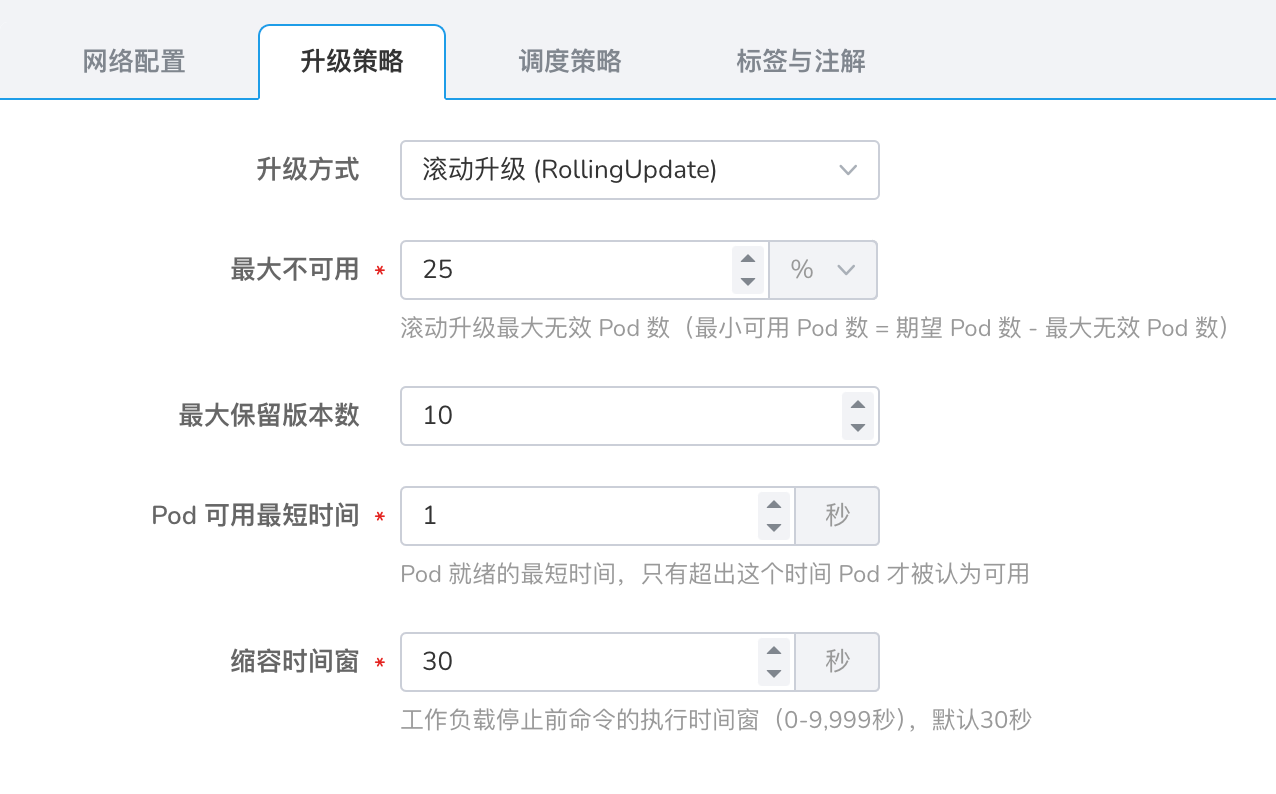Expand the chevron on the 滚动升级 selector
1276x794 pixels.
tap(847, 170)
